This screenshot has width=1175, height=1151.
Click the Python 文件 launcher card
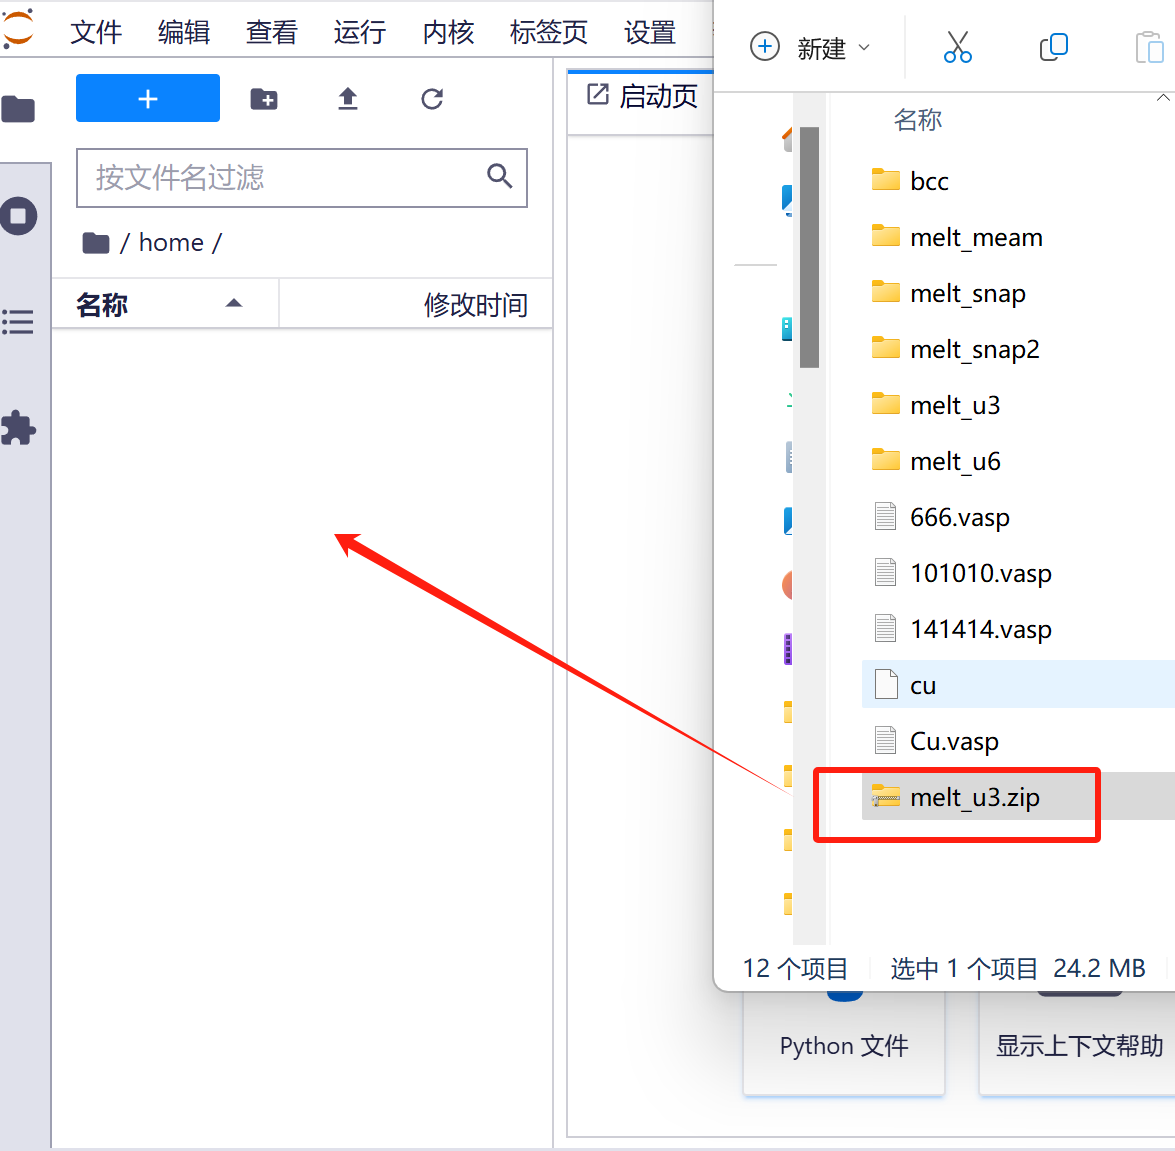[844, 1046]
